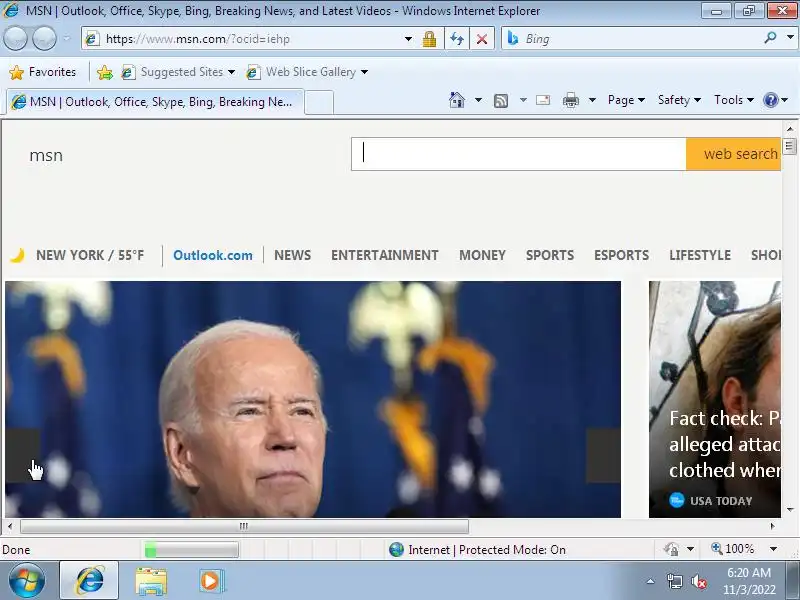Go to the ESPORTS section
The height and width of the screenshot is (600, 800).
coord(621,255)
